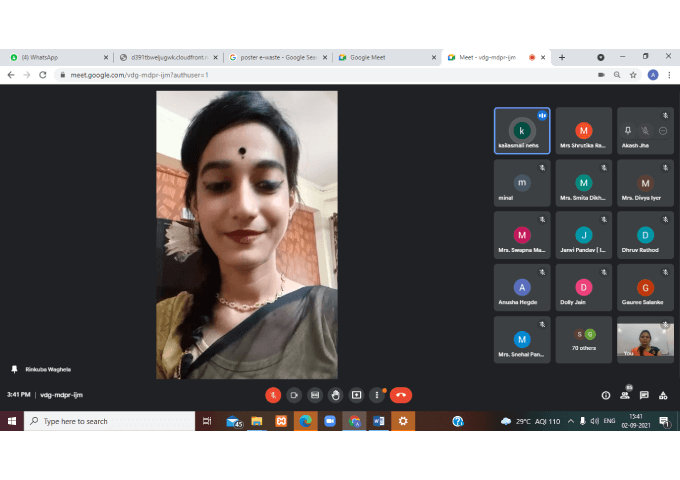Toggle the camera on or off

294,395
